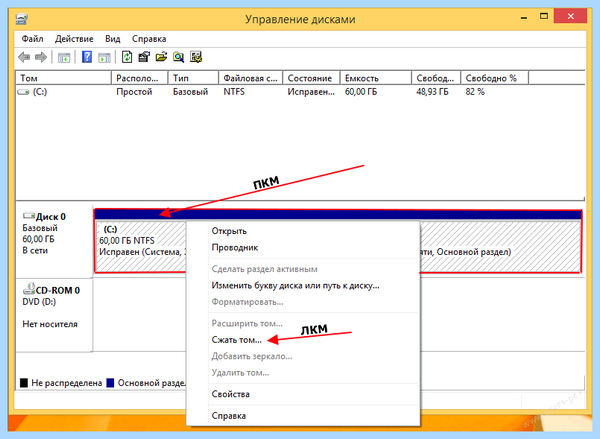Sort by the Тип column header

[193, 78]
